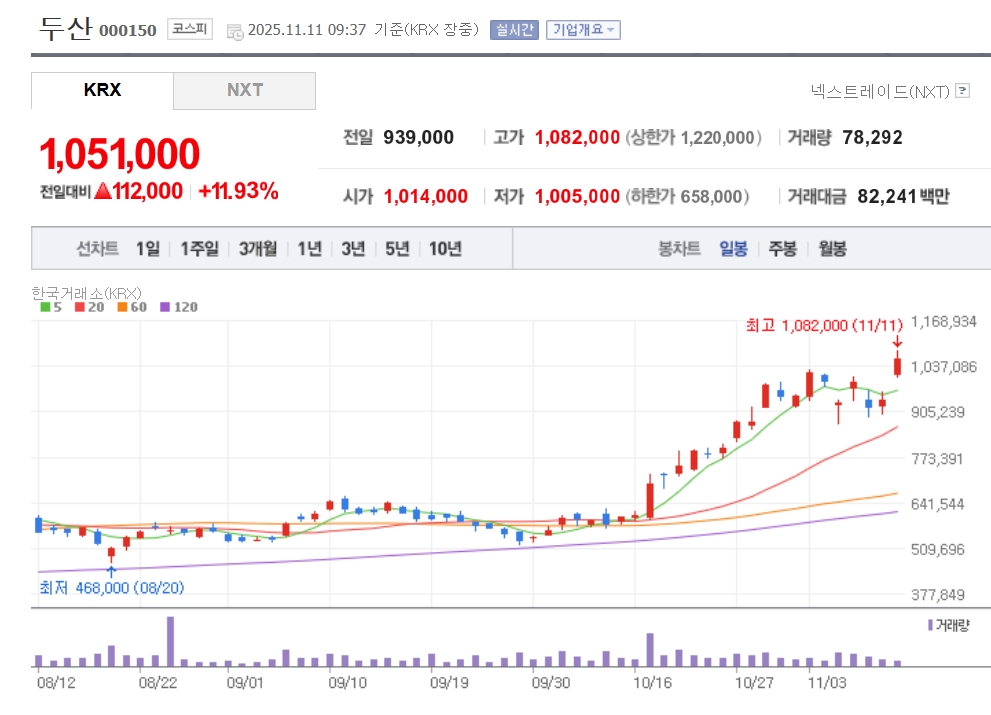Show the 3개월 line chart range
Screen dimensions: 991x715
coord(258,249)
